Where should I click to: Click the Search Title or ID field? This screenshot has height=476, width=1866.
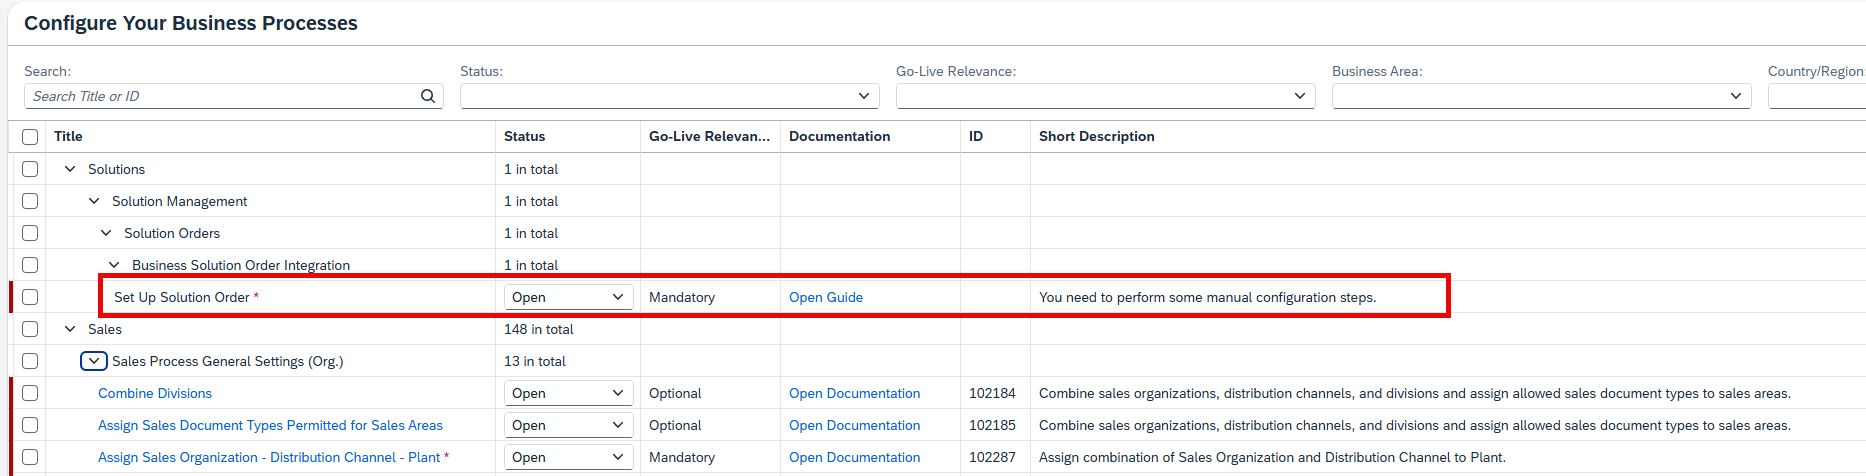point(222,96)
